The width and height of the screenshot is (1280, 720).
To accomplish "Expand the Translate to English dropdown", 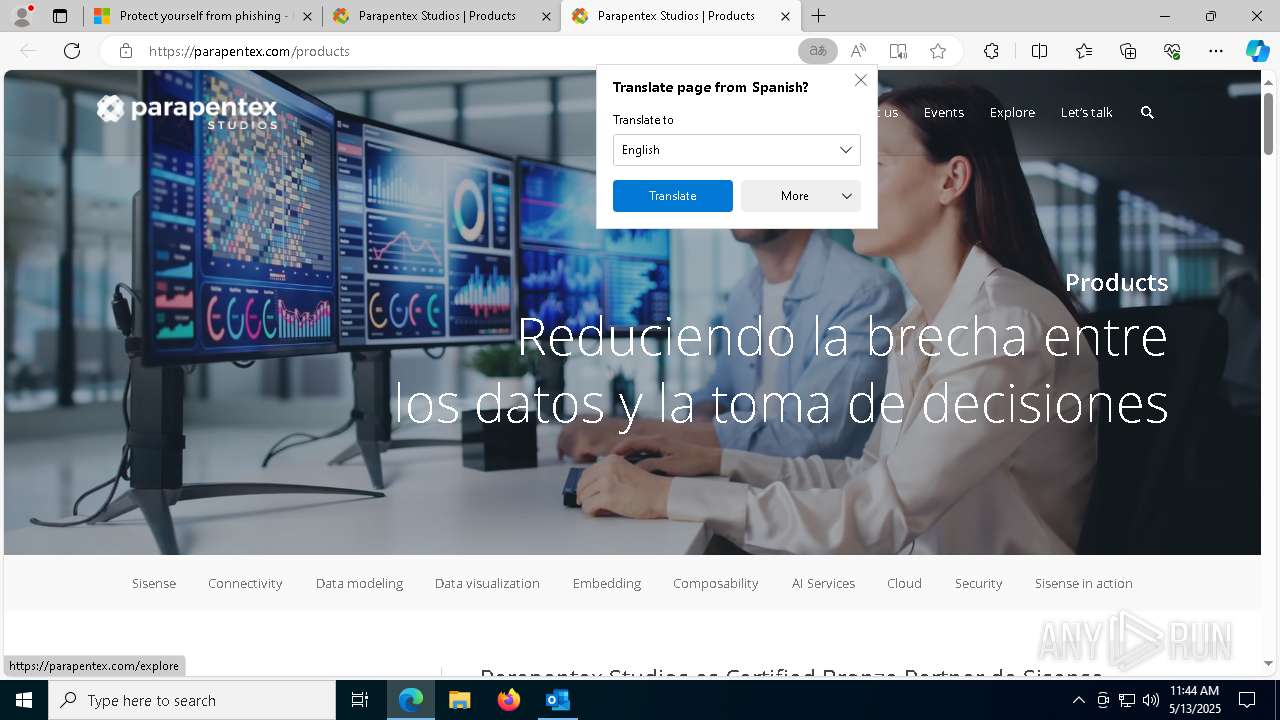I will 737,150.
